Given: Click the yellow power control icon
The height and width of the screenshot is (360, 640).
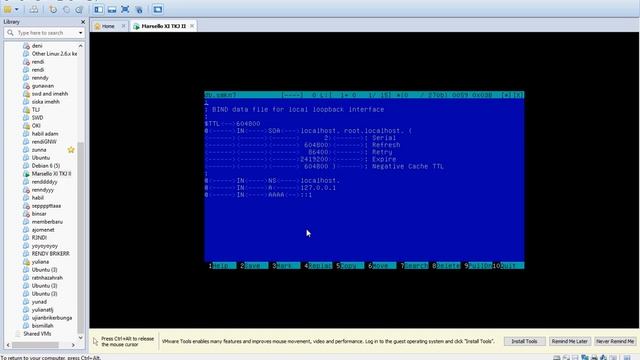Looking at the screenshot, I should pos(8,9).
